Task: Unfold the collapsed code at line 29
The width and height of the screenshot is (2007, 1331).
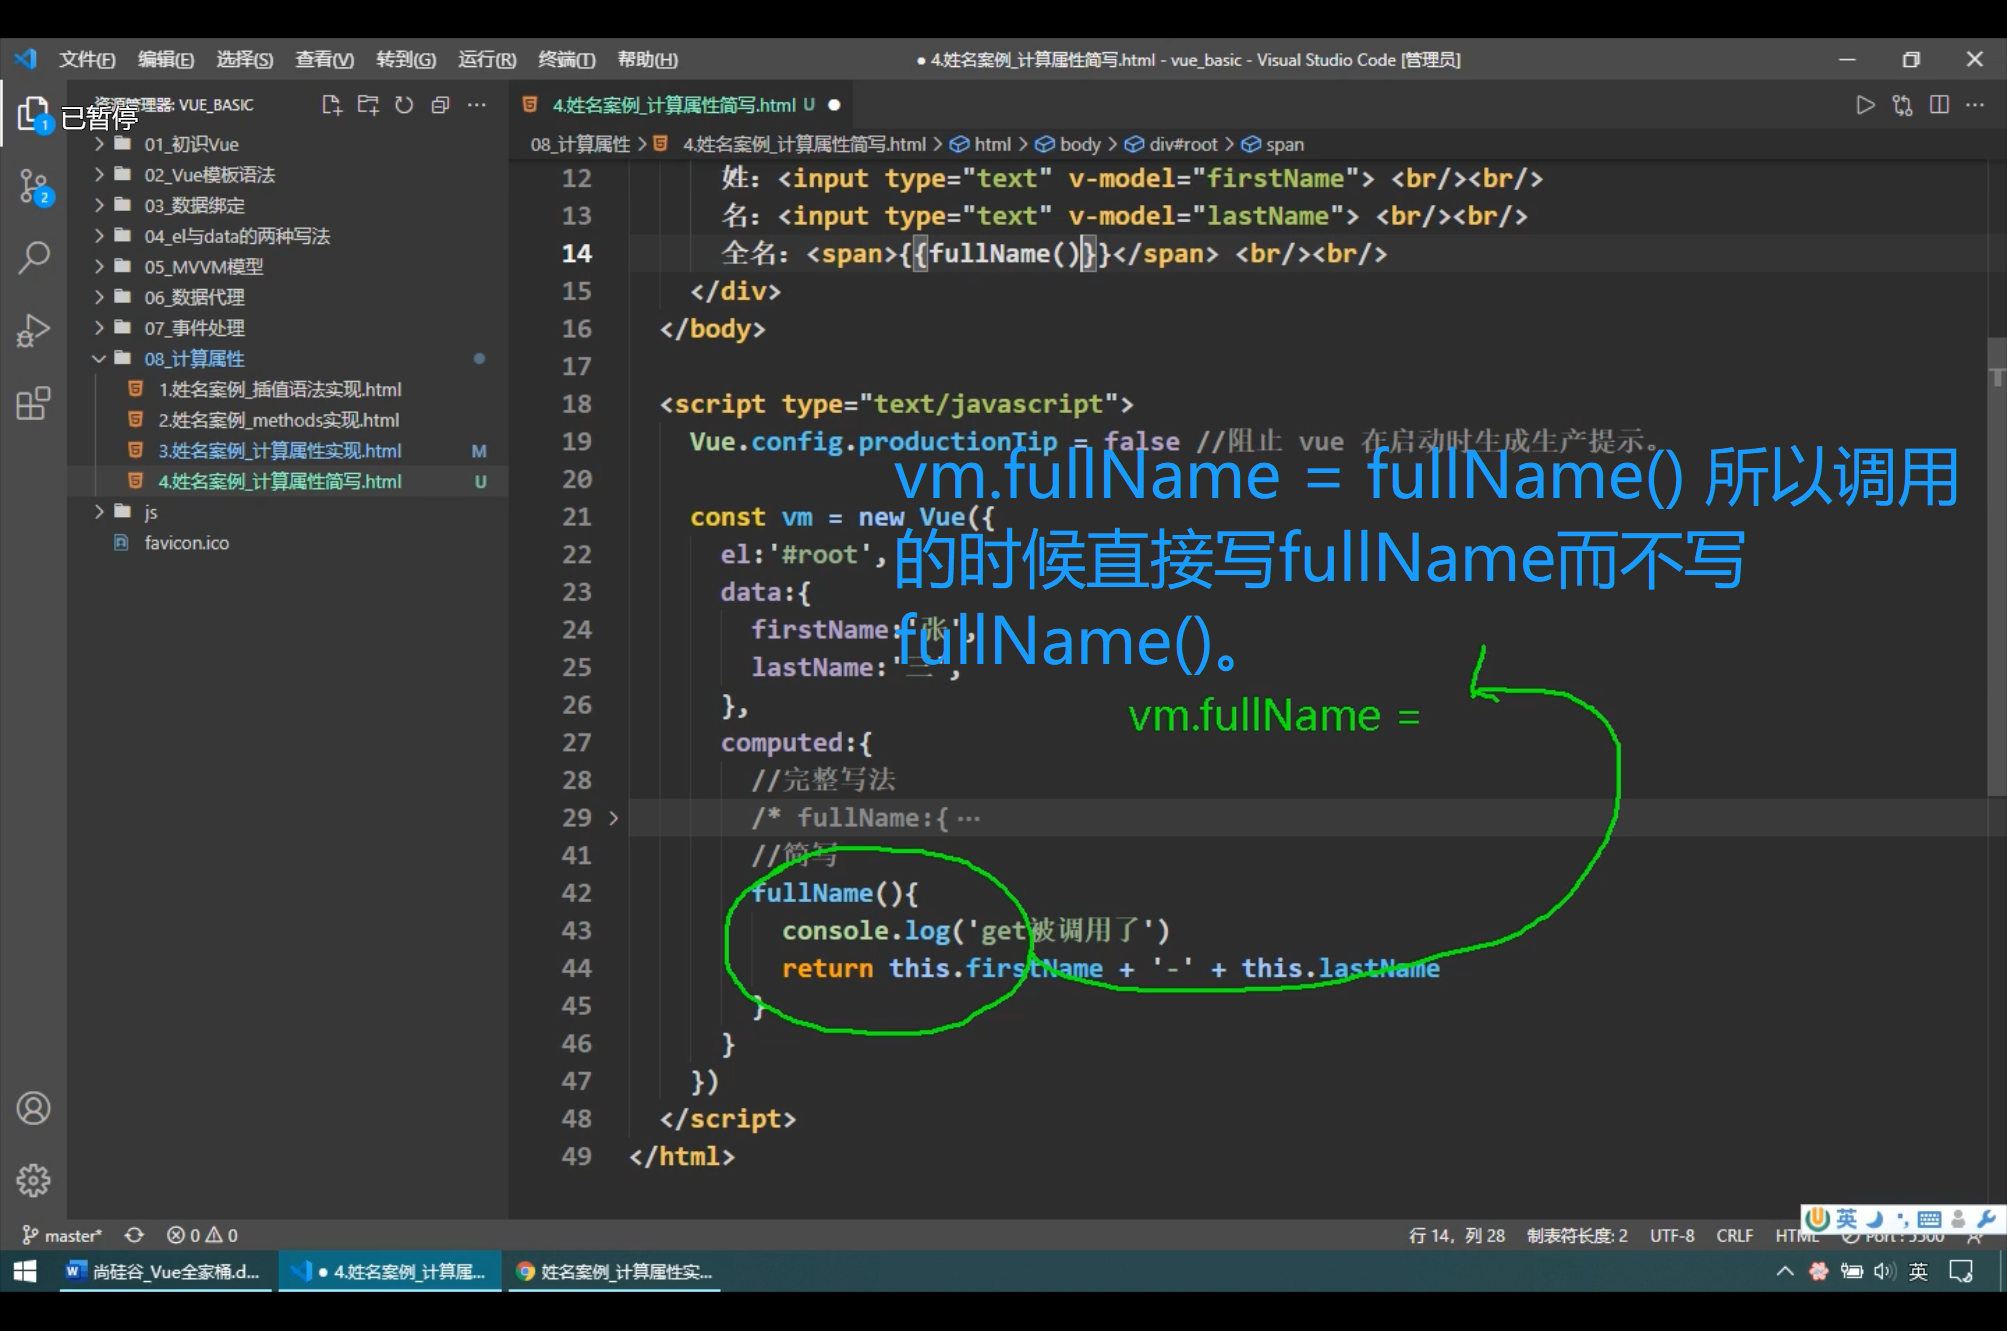Action: click(614, 818)
